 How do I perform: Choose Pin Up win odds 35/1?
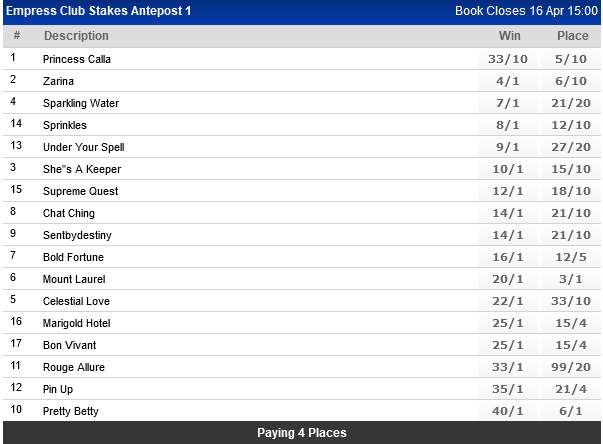pos(509,389)
